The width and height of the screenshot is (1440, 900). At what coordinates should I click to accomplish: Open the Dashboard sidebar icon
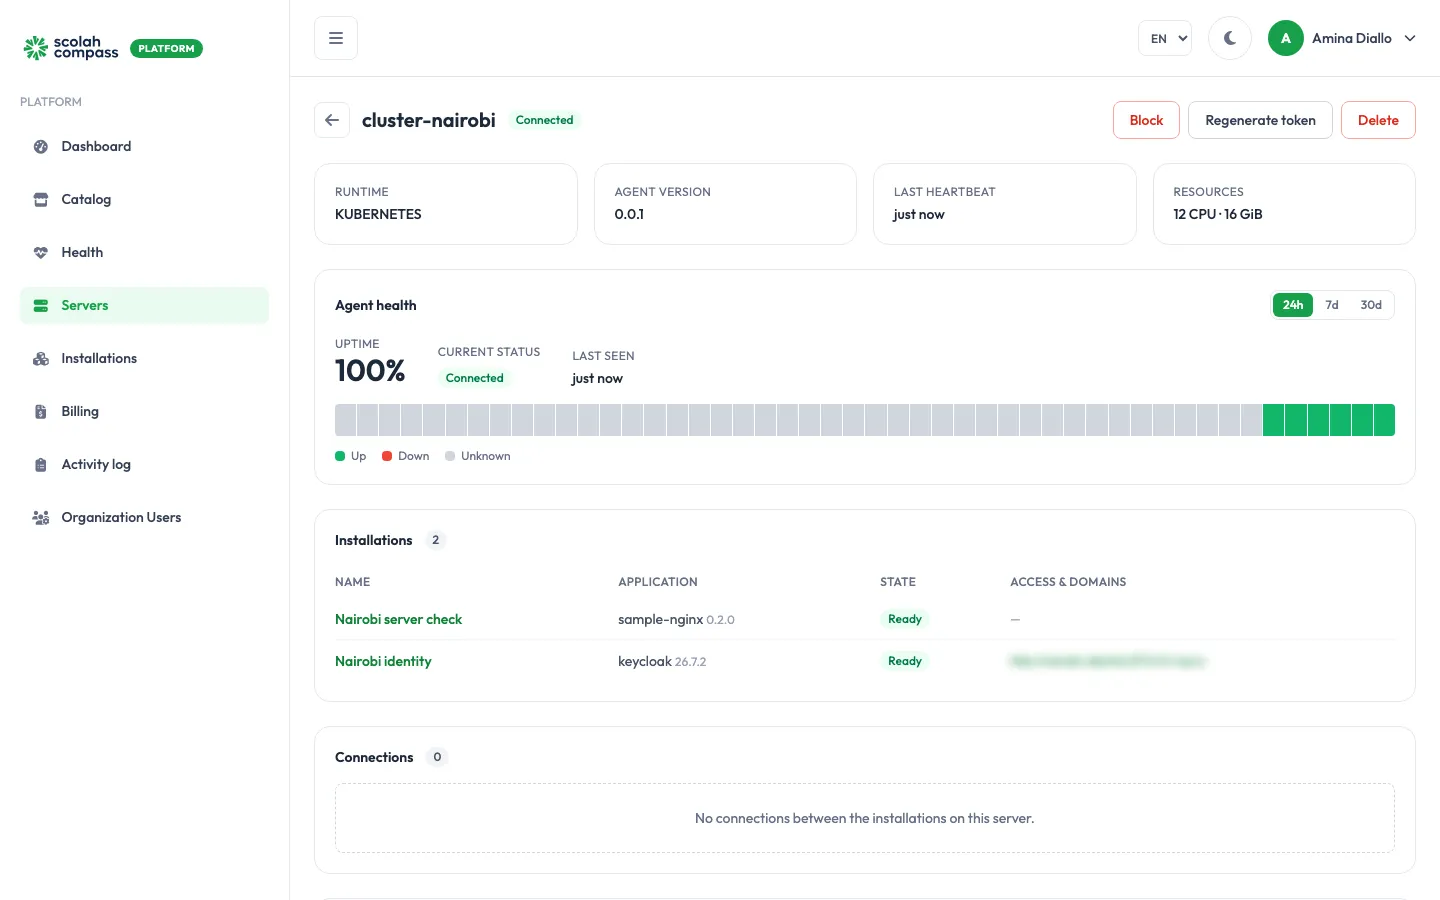tap(41, 147)
